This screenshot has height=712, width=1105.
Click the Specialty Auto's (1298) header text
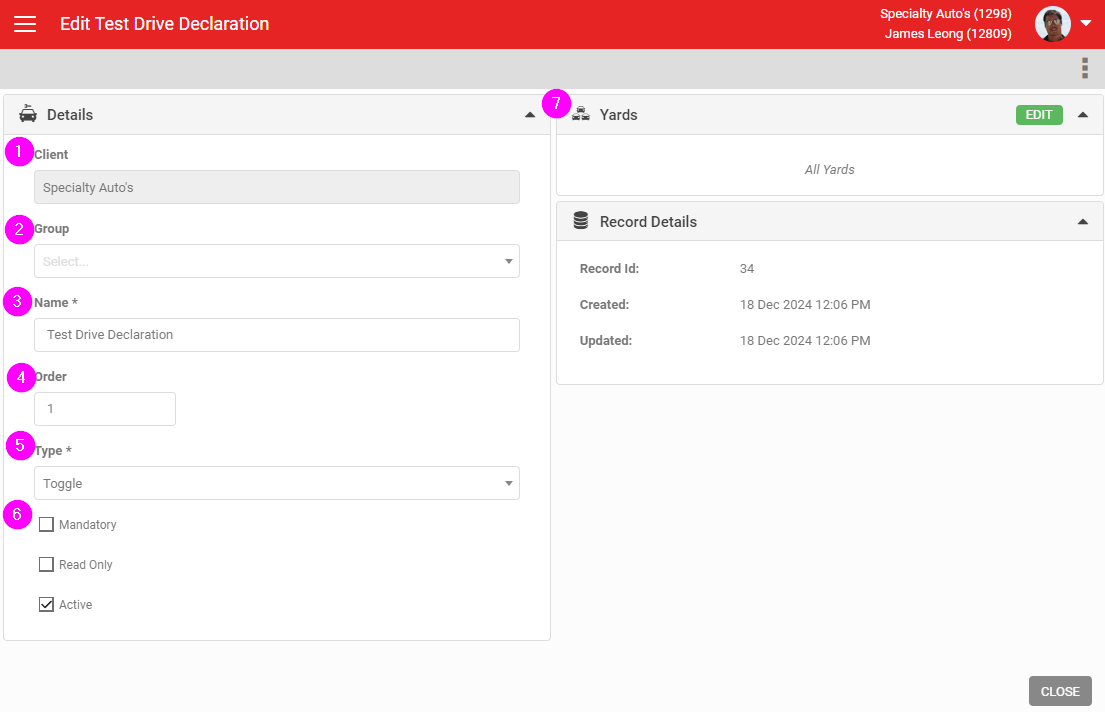tap(945, 14)
